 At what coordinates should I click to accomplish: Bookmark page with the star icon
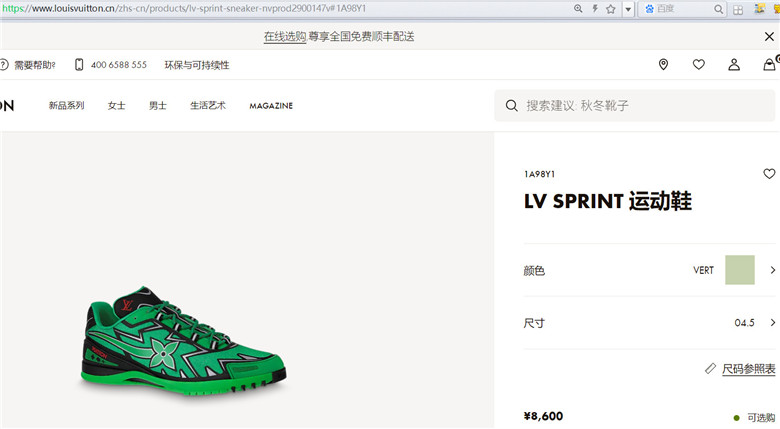pos(611,9)
